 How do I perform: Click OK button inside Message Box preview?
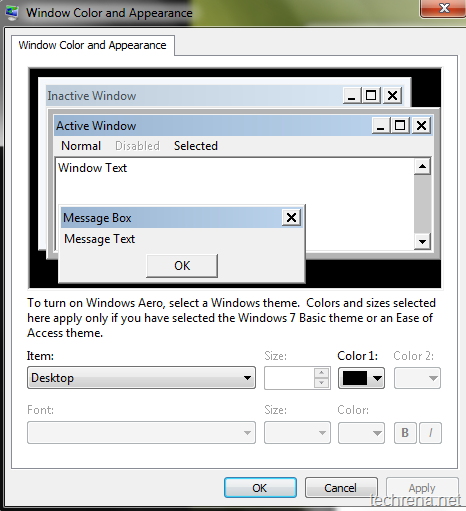(x=182, y=266)
